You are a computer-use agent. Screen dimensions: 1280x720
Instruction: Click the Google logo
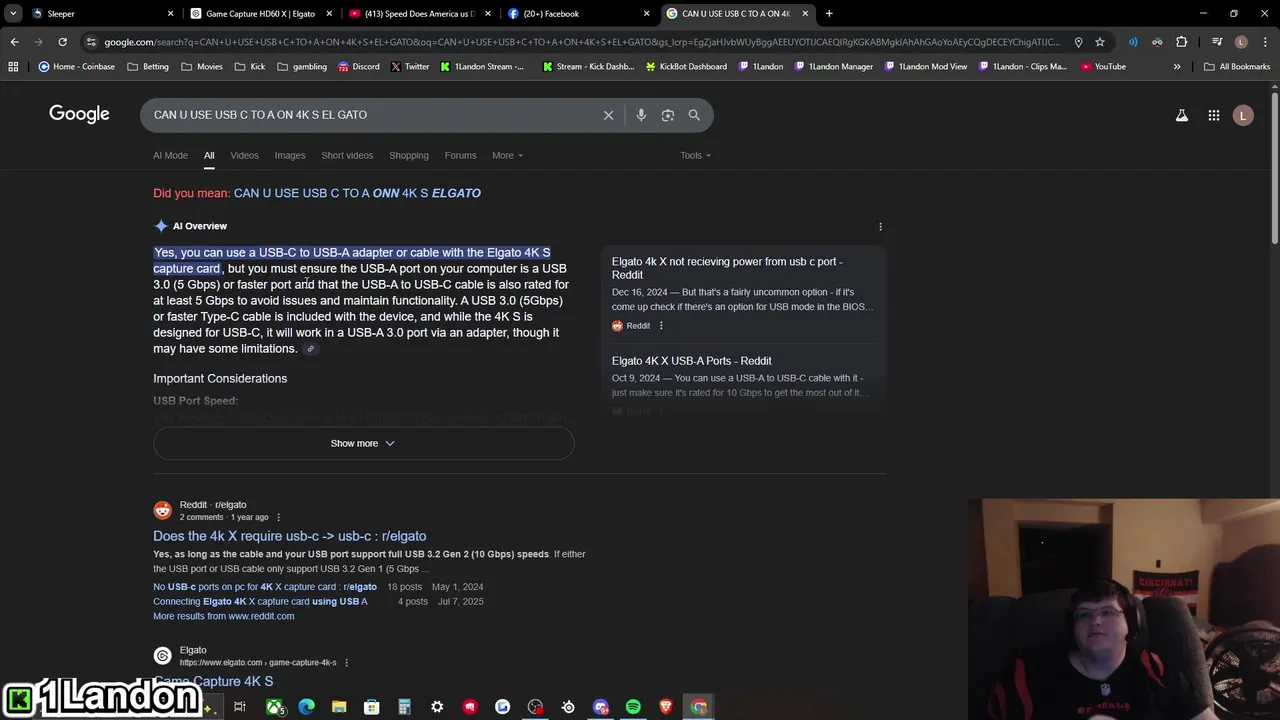pyautogui.click(x=79, y=114)
